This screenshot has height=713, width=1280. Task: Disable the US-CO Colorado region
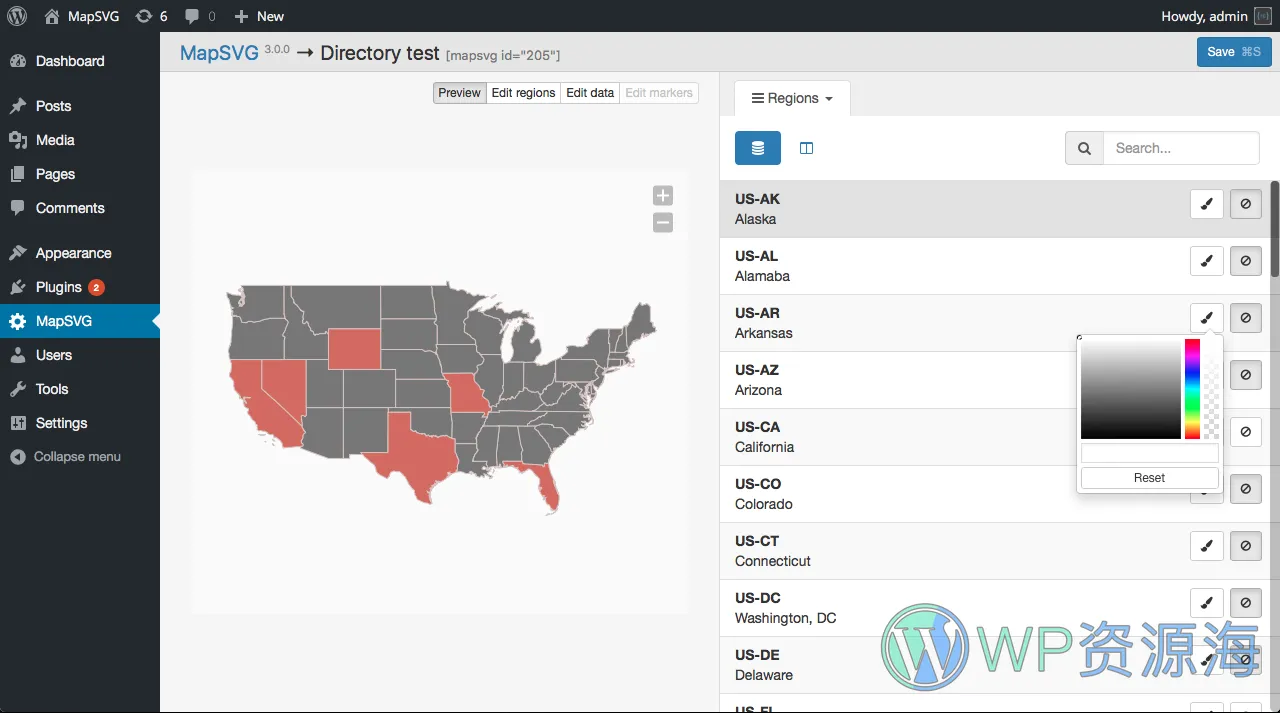coord(1246,489)
